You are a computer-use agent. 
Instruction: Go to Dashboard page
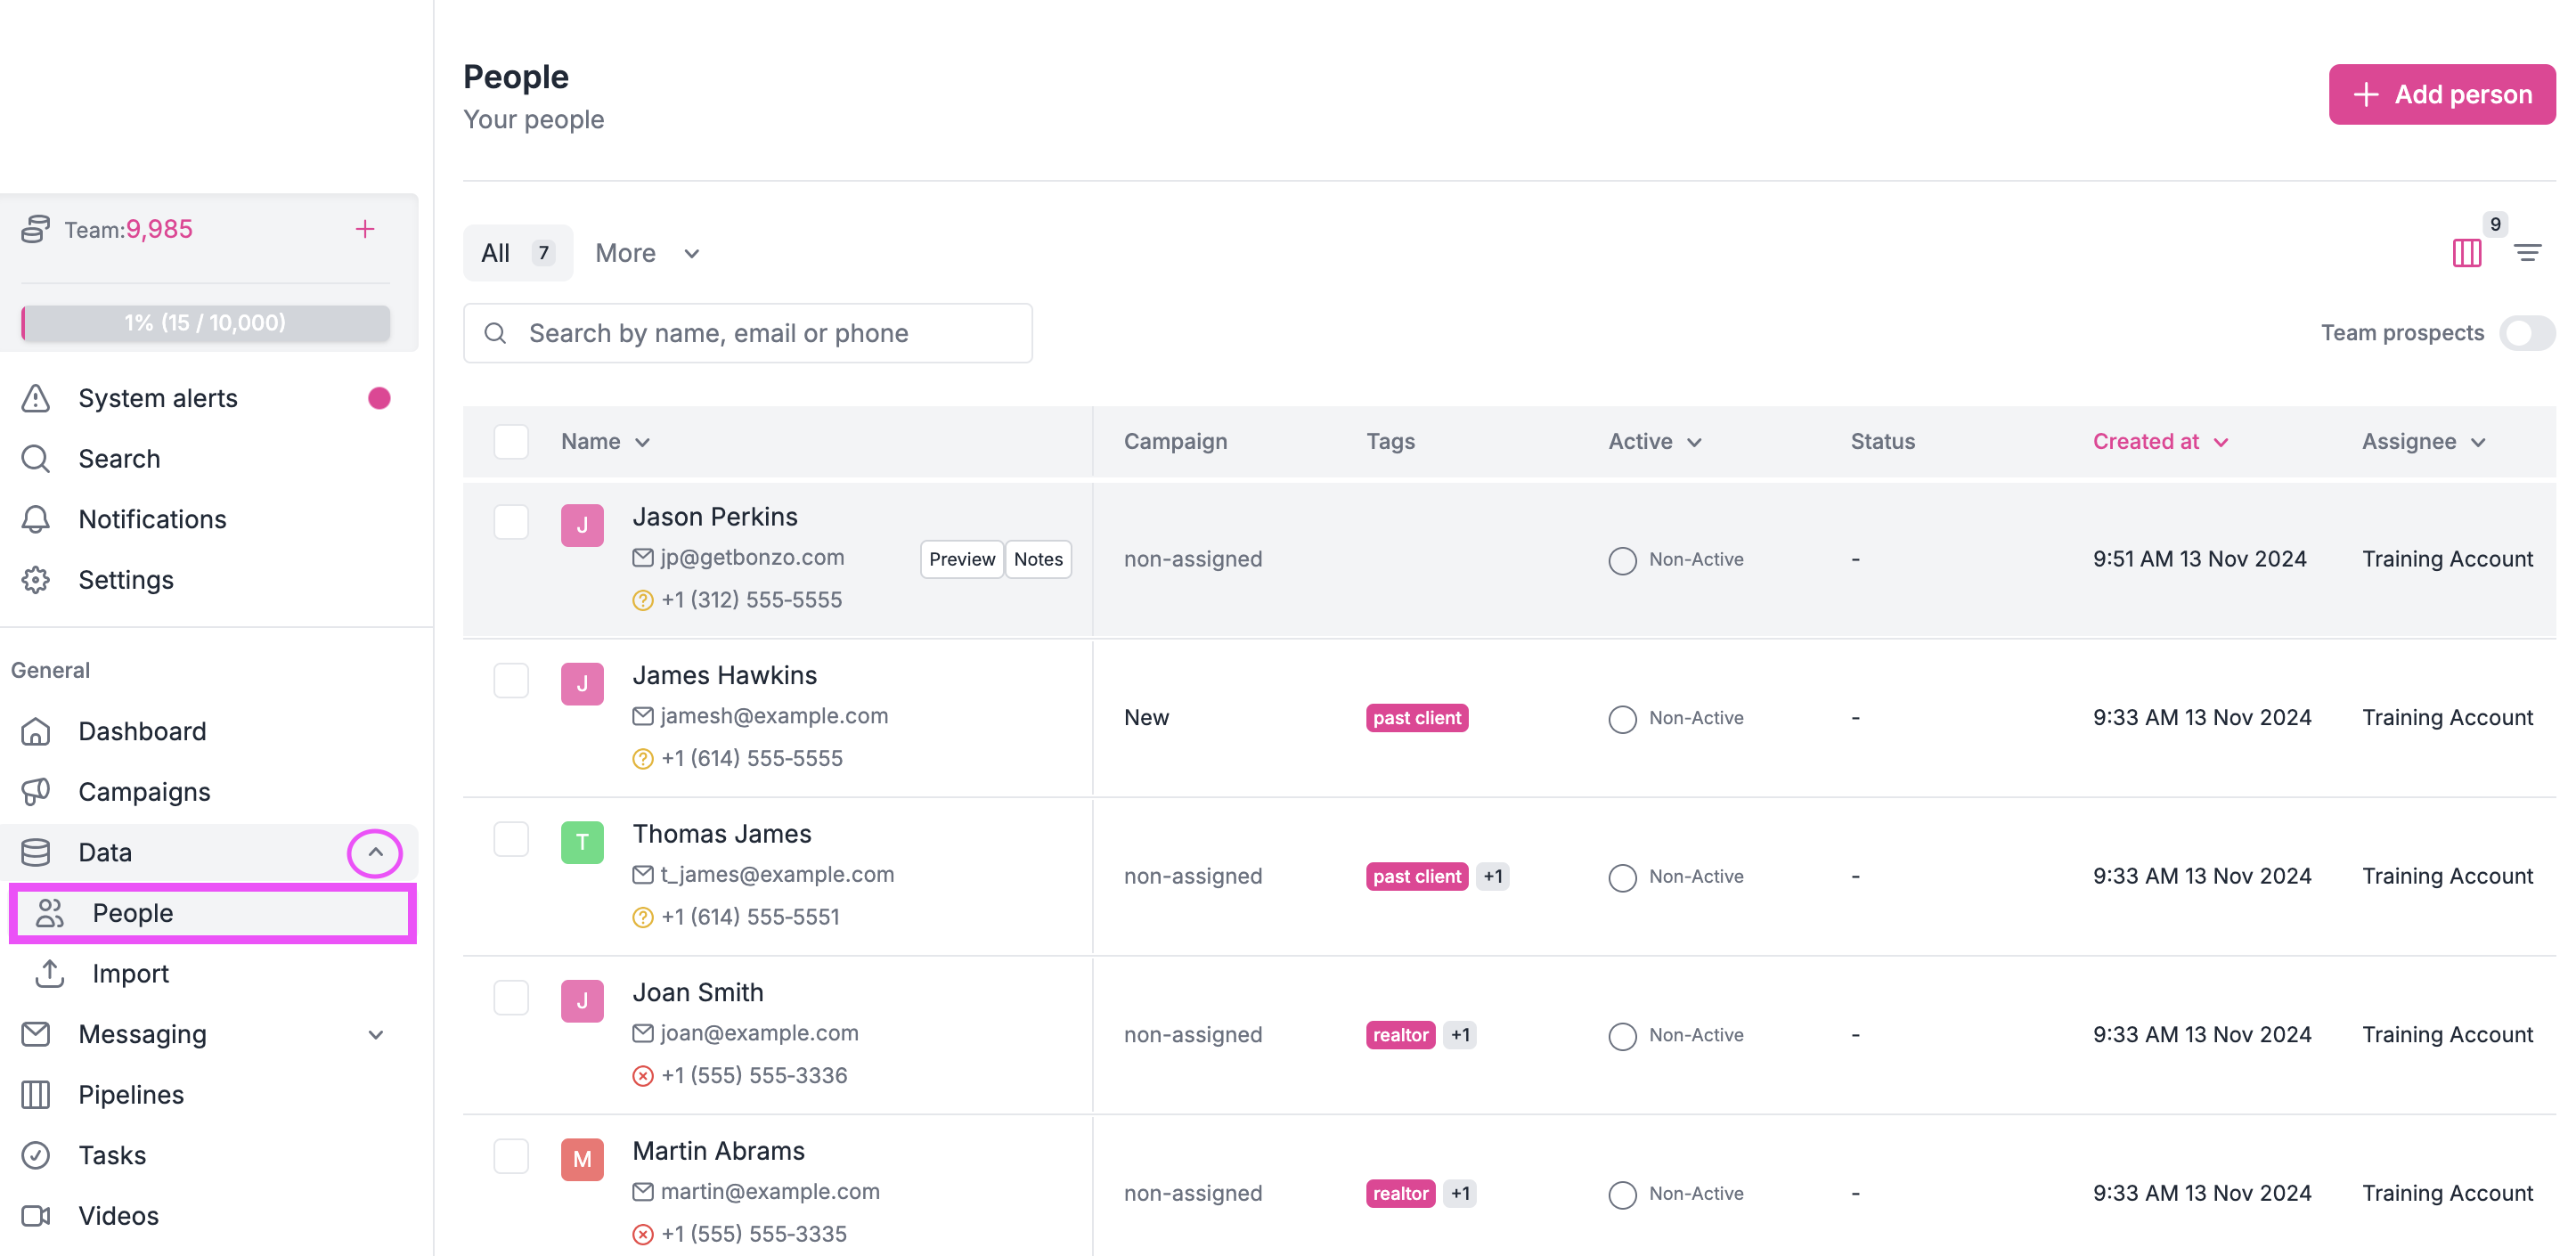[142, 731]
